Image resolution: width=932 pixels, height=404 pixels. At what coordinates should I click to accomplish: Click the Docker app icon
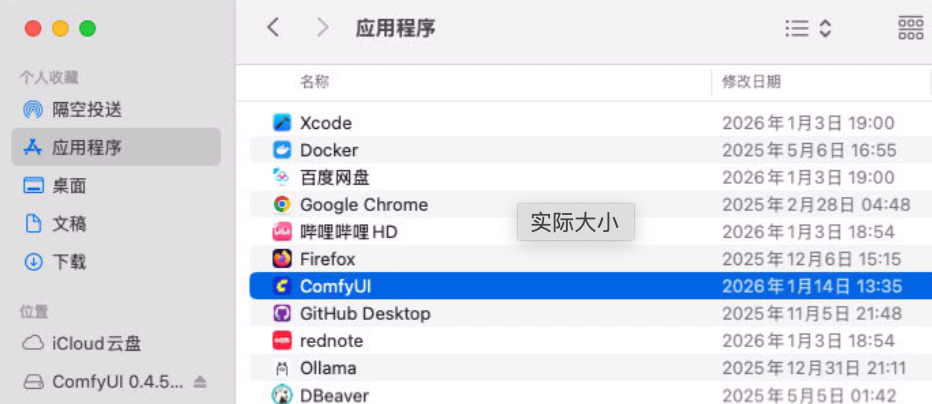282,150
